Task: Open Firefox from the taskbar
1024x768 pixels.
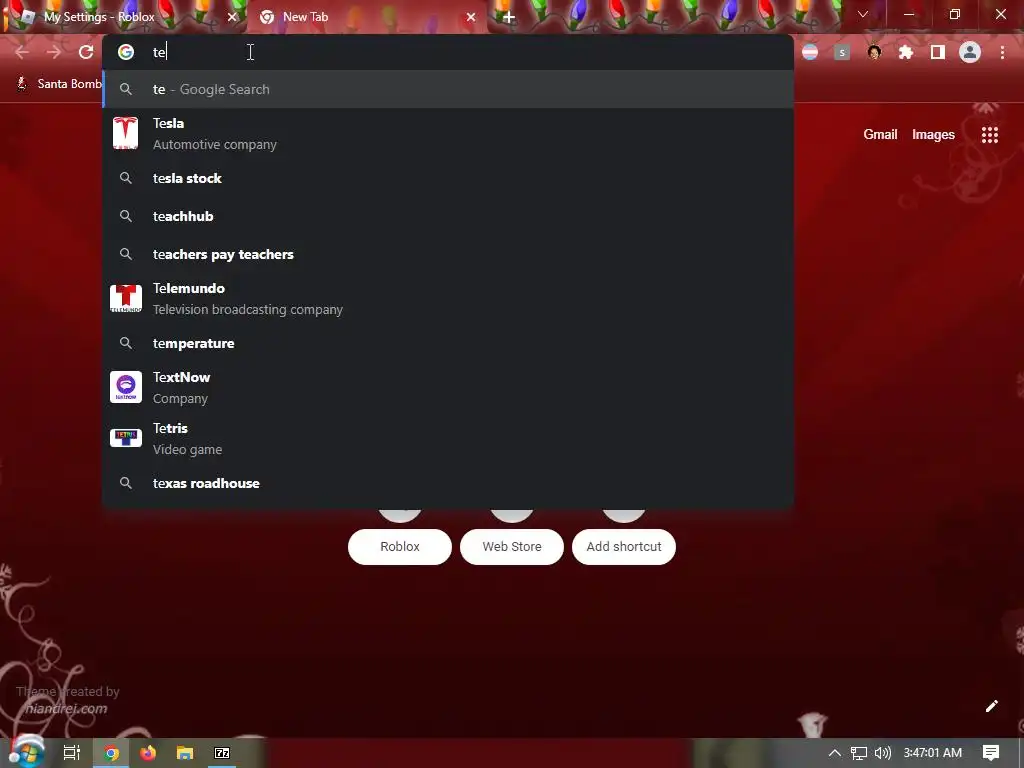Action: [148, 753]
